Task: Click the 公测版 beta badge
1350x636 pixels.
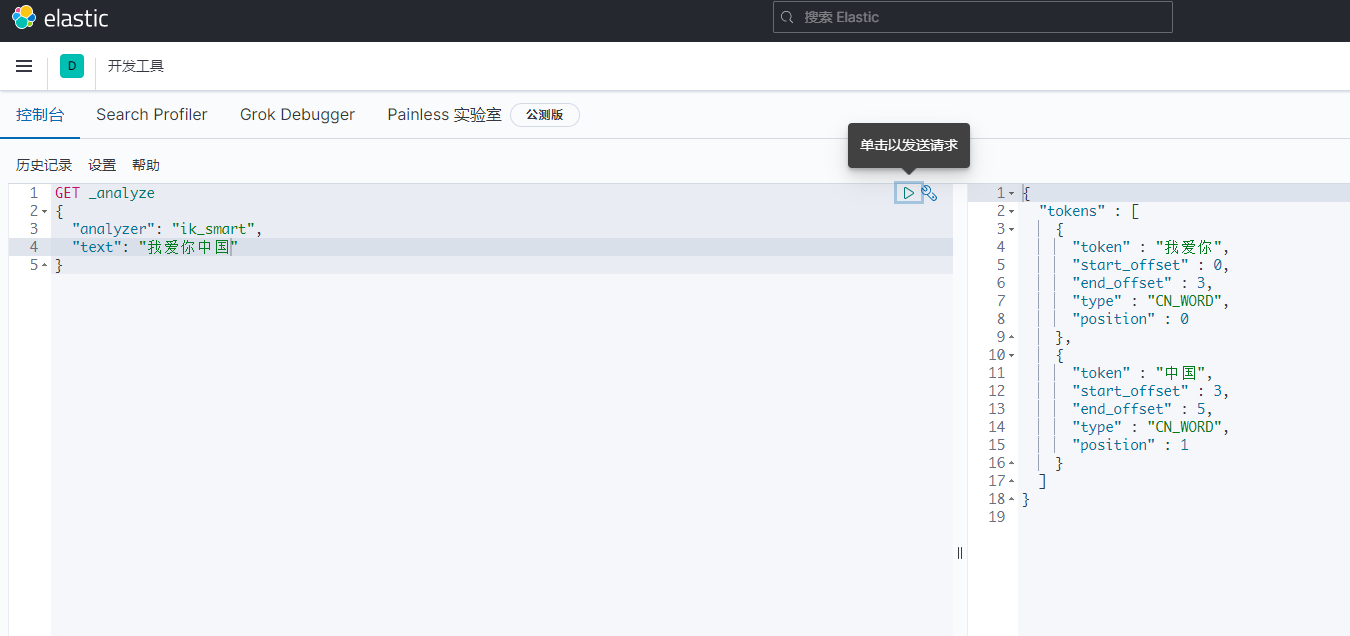Action: pos(545,115)
